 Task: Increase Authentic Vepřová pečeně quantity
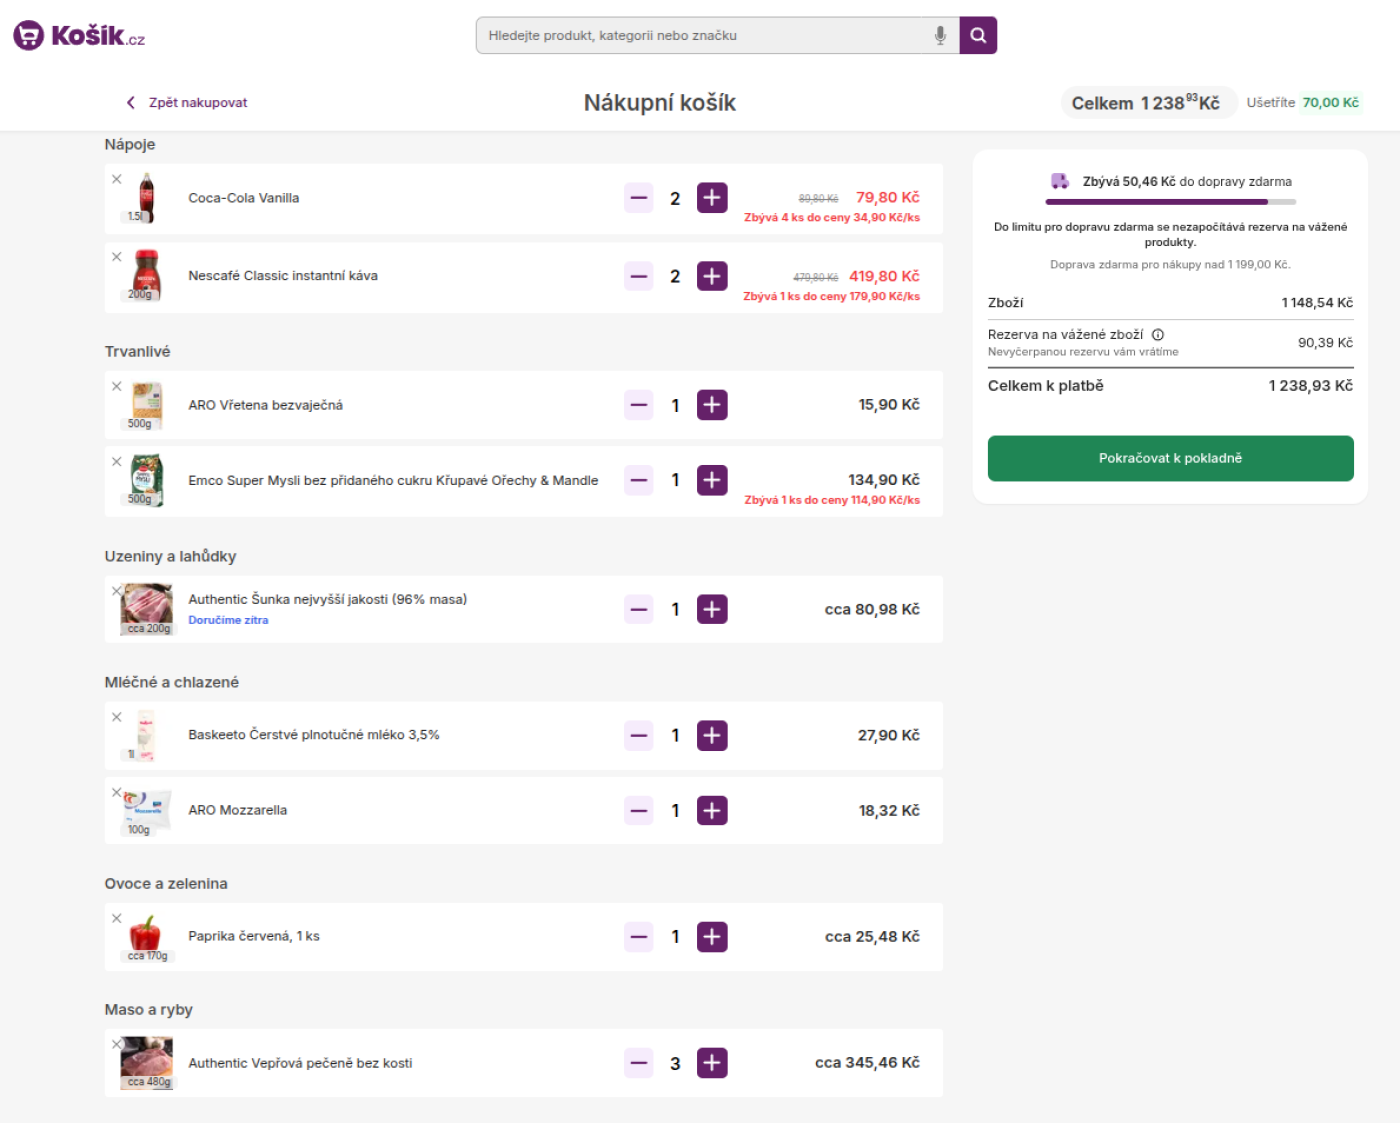712,1063
